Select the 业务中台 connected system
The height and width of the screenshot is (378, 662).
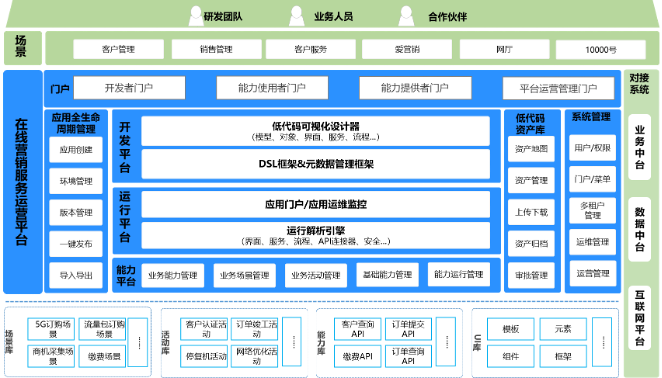(639, 147)
